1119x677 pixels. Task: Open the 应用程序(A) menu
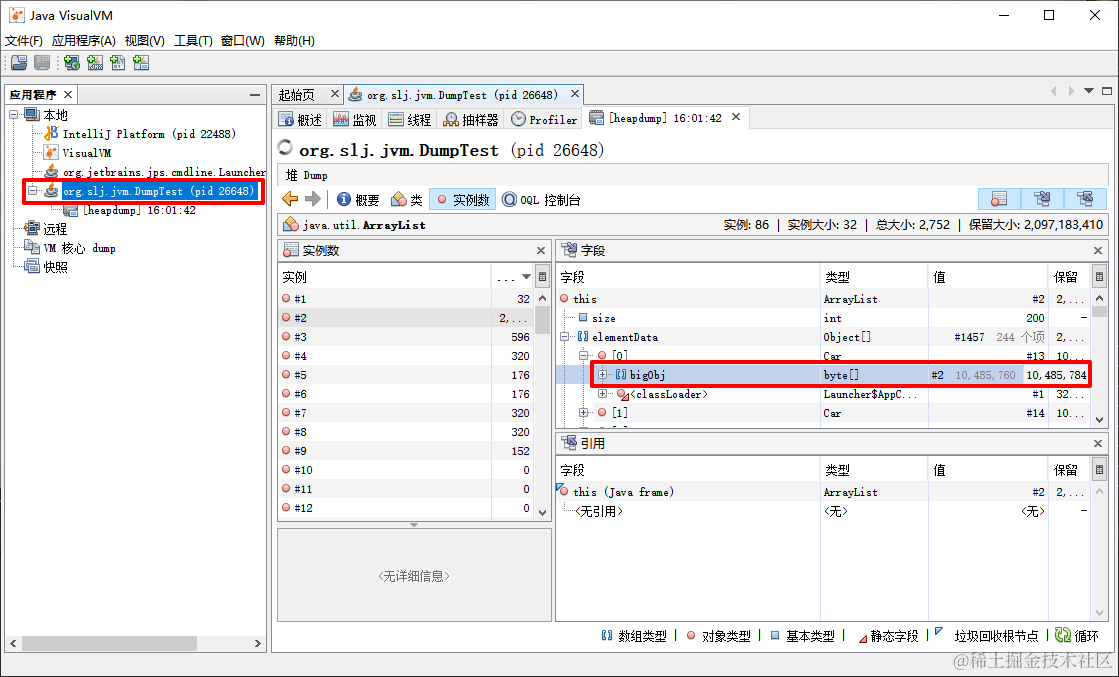(83, 41)
